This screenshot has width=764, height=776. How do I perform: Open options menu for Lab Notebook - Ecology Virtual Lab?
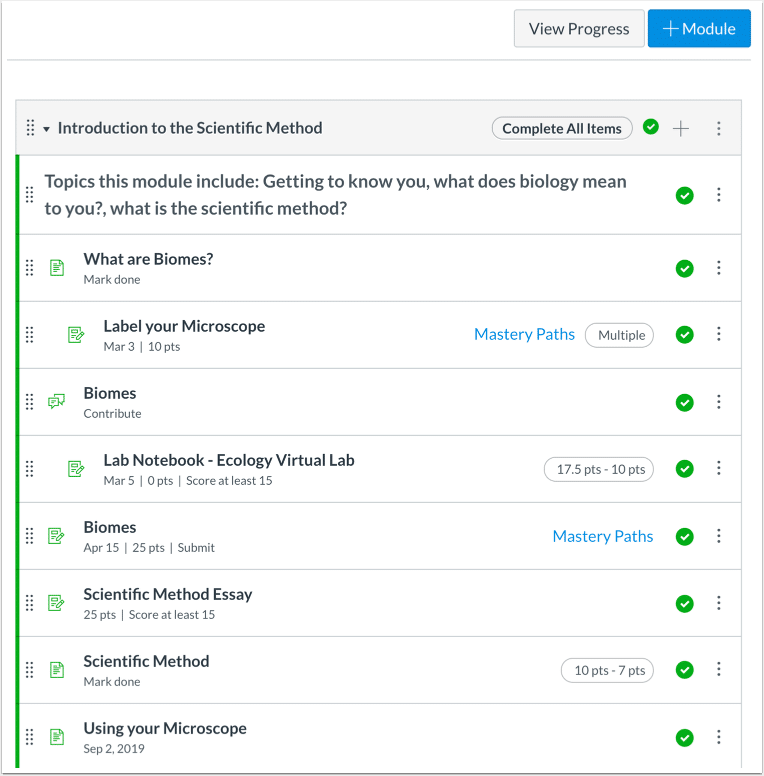(718, 469)
